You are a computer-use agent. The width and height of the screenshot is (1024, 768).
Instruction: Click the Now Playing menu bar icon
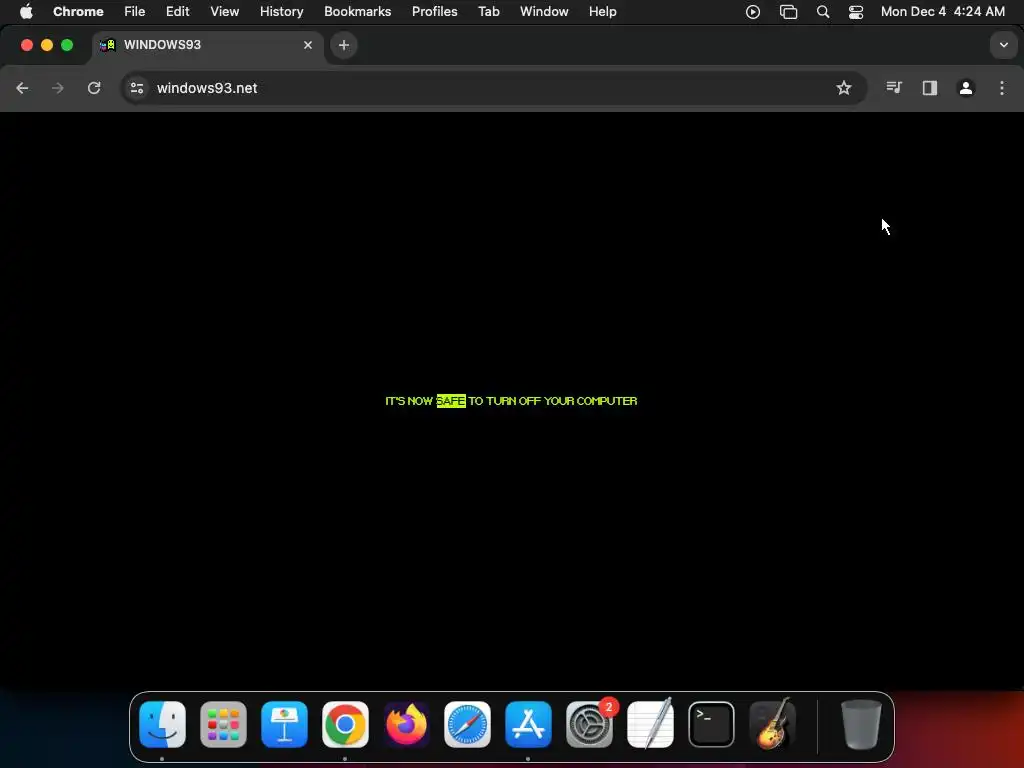tap(752, 12)
